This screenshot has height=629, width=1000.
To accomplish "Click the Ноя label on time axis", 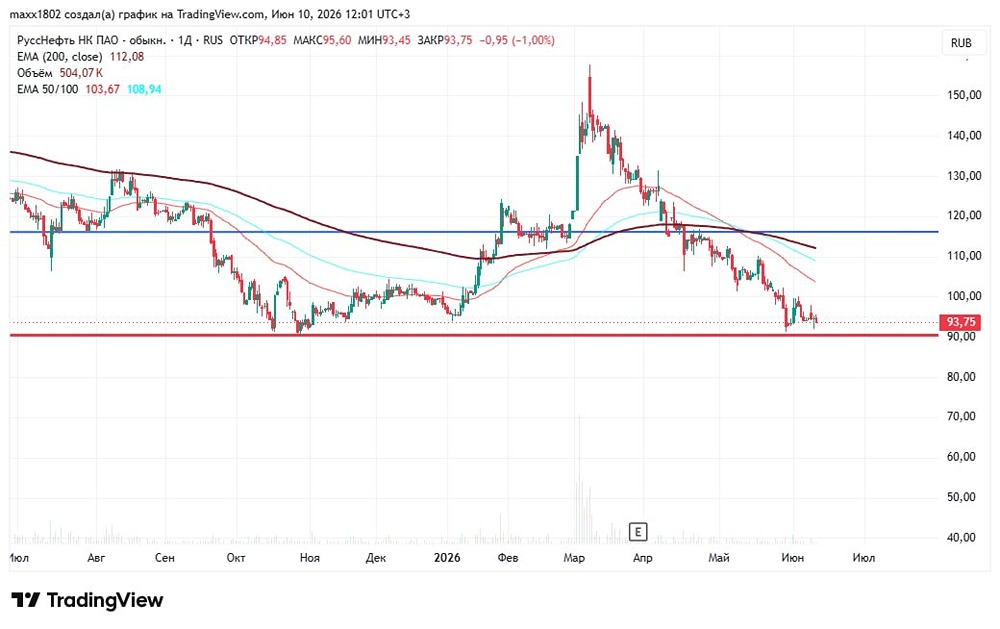I will tap(309, 558).
